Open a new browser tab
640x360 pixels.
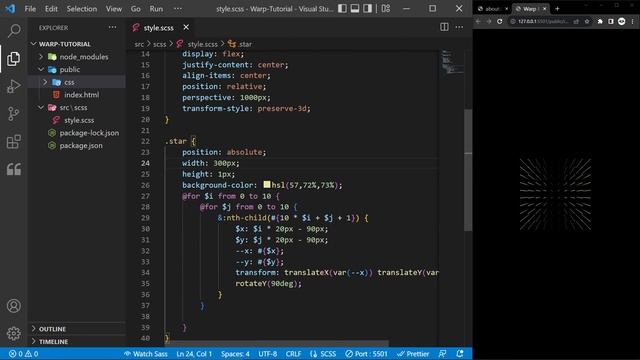[x=557, y=9]
